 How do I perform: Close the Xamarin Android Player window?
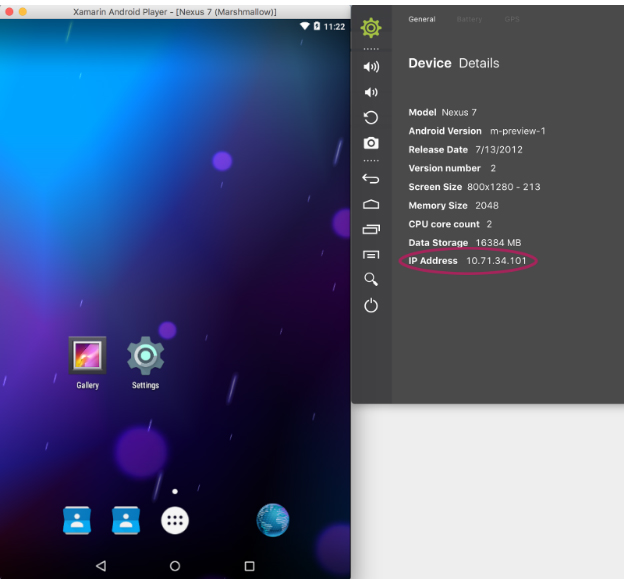click(9, 12)
